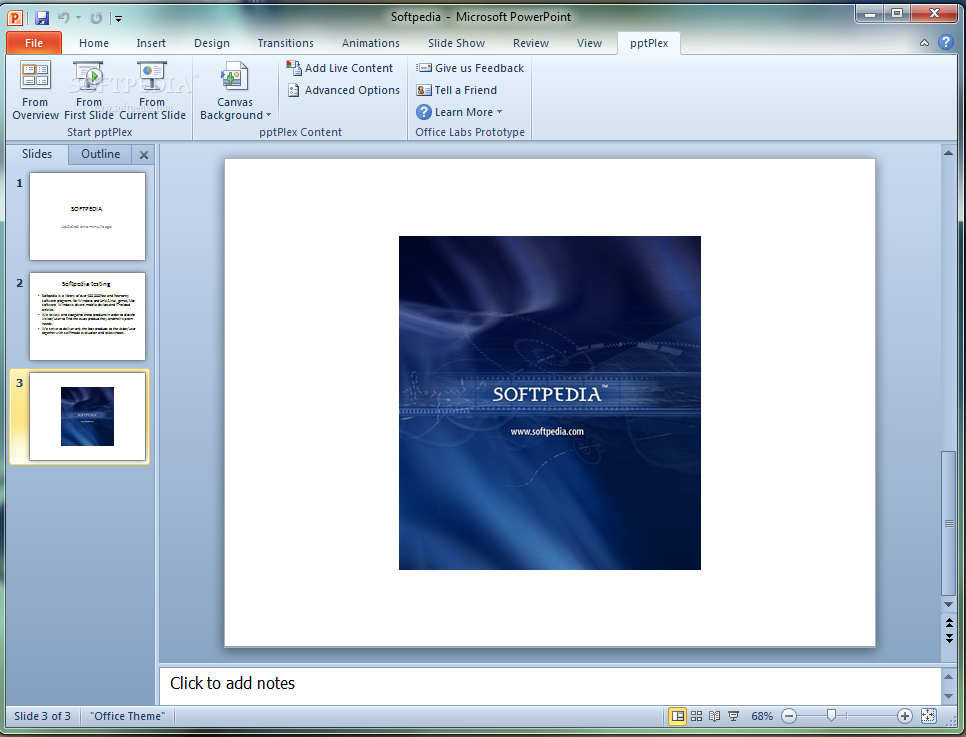Switch to the Home tab
Viewport: 966px width, 737px height.
[x=94, y=43]
